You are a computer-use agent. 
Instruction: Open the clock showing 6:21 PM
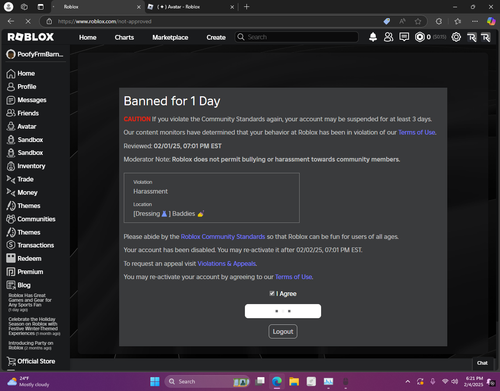coord(473,381)
